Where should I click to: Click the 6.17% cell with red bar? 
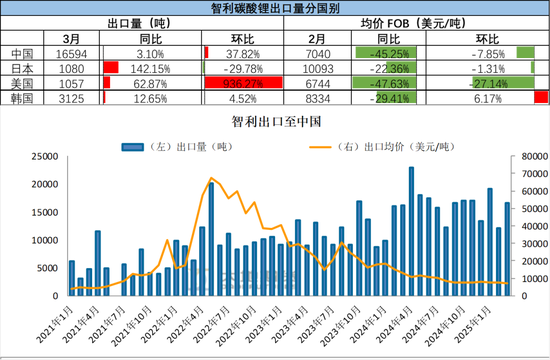tap(488, 98)
